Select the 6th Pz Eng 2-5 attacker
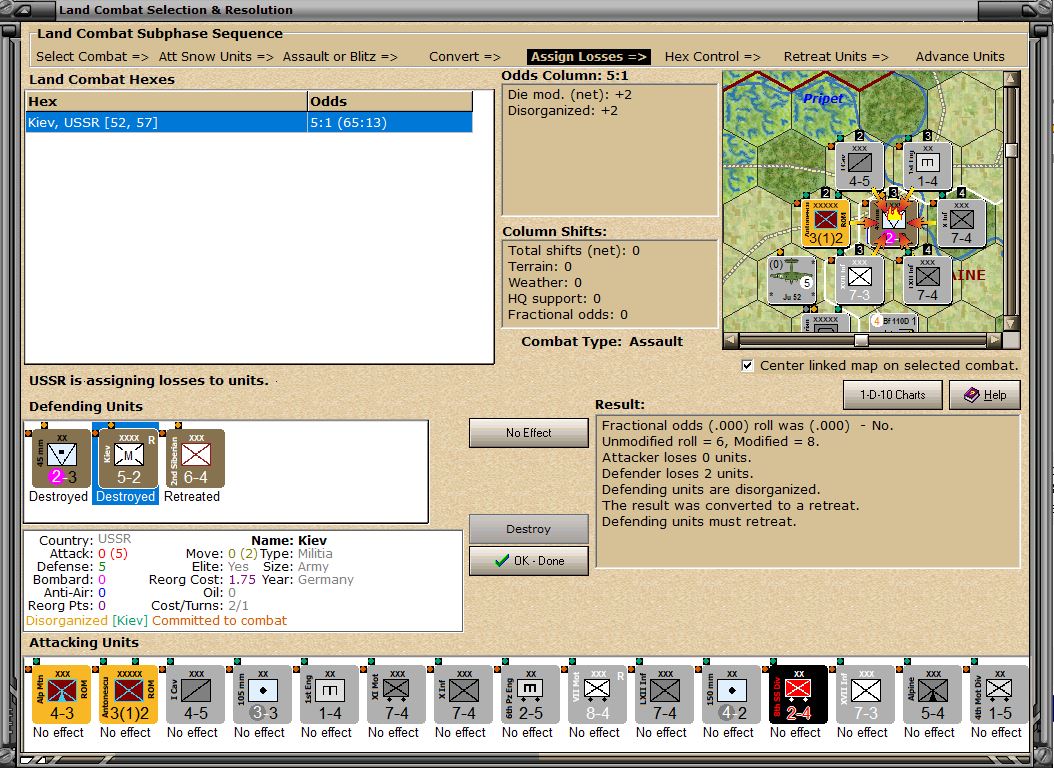This screenshot has width=1054, height=768. pyautogui.click(x=530, y=695)
